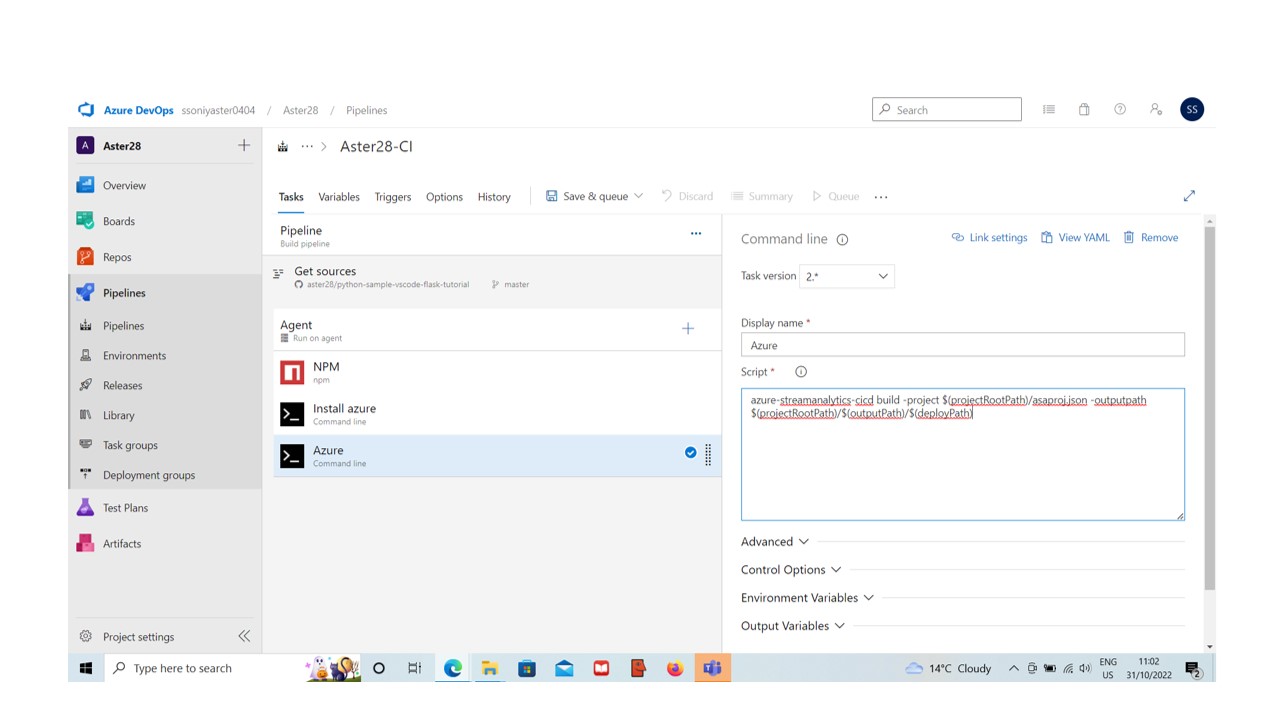The width and height of the screenshot is (1280, 720).
Task: Open Boards in the sidebar
Action: coord(118,221)
